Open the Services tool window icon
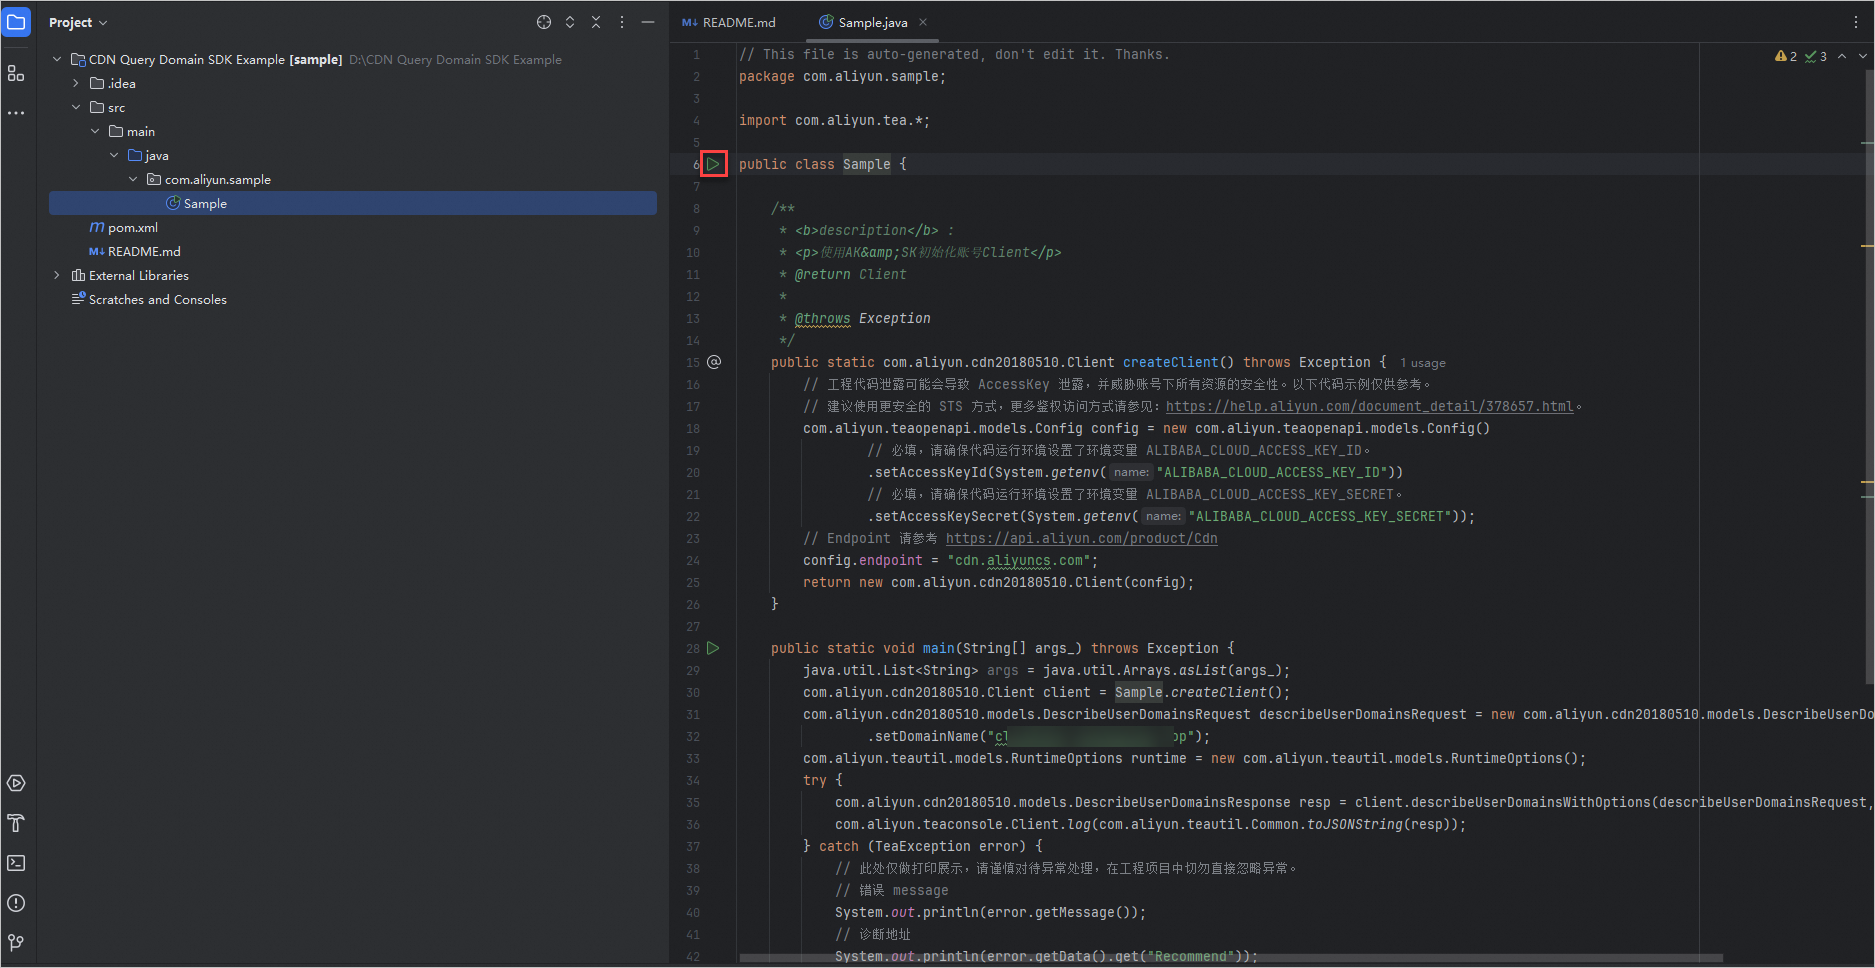This screenshot has height=968, width=1875. point(16,783)
